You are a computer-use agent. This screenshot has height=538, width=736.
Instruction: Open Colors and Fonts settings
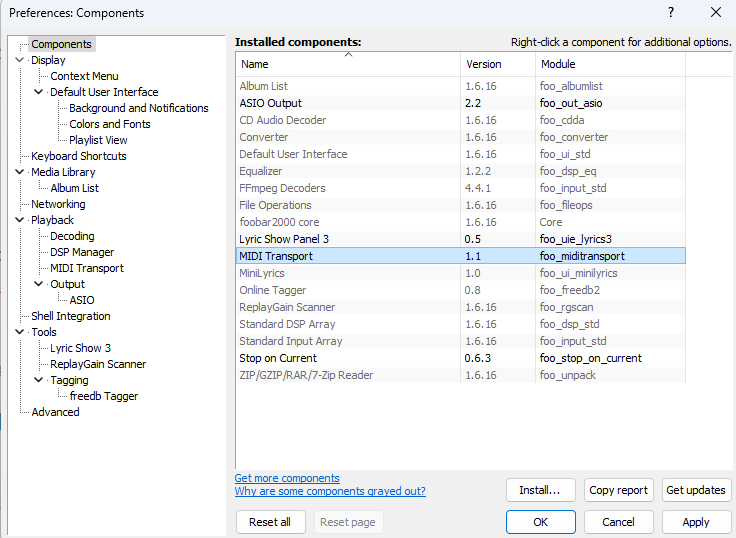pyautogui.click(x=110, y=124)
